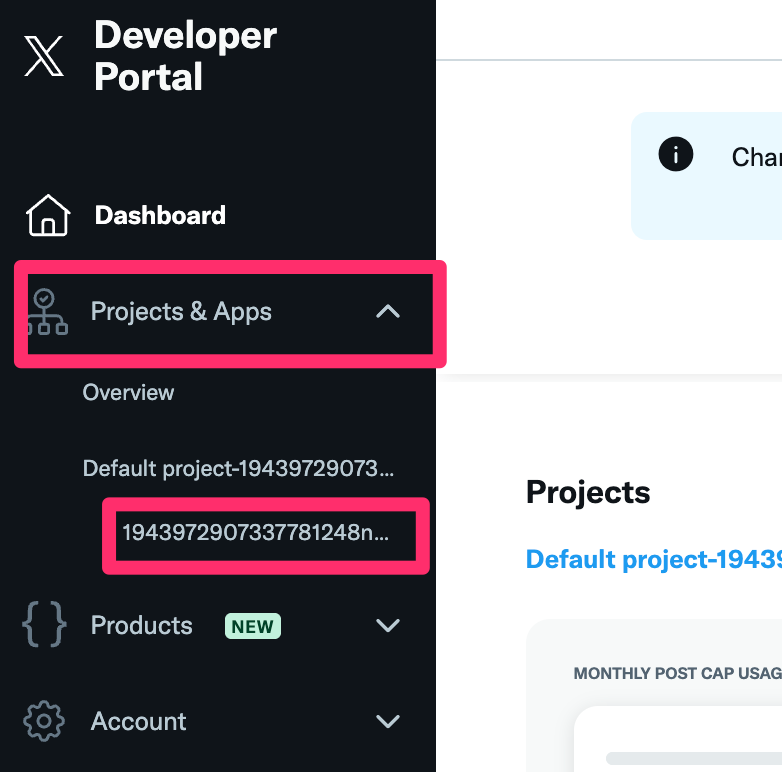Click the Dashboard house icon

coord(48,215)
